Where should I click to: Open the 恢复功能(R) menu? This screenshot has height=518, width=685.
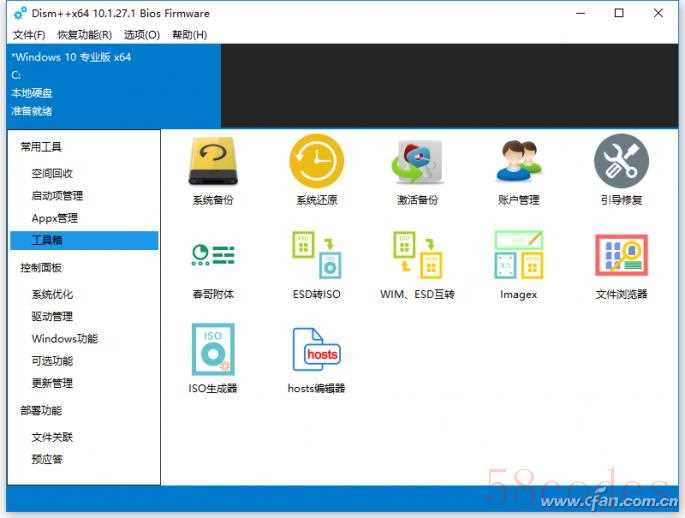tap(85, 35)
